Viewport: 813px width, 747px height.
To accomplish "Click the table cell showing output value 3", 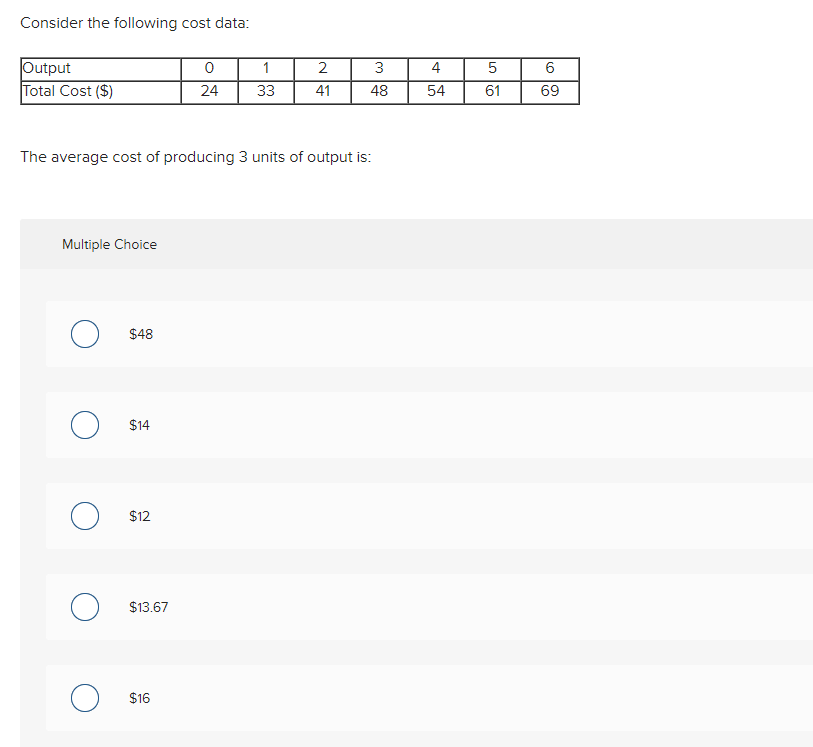I will (379, 69).
